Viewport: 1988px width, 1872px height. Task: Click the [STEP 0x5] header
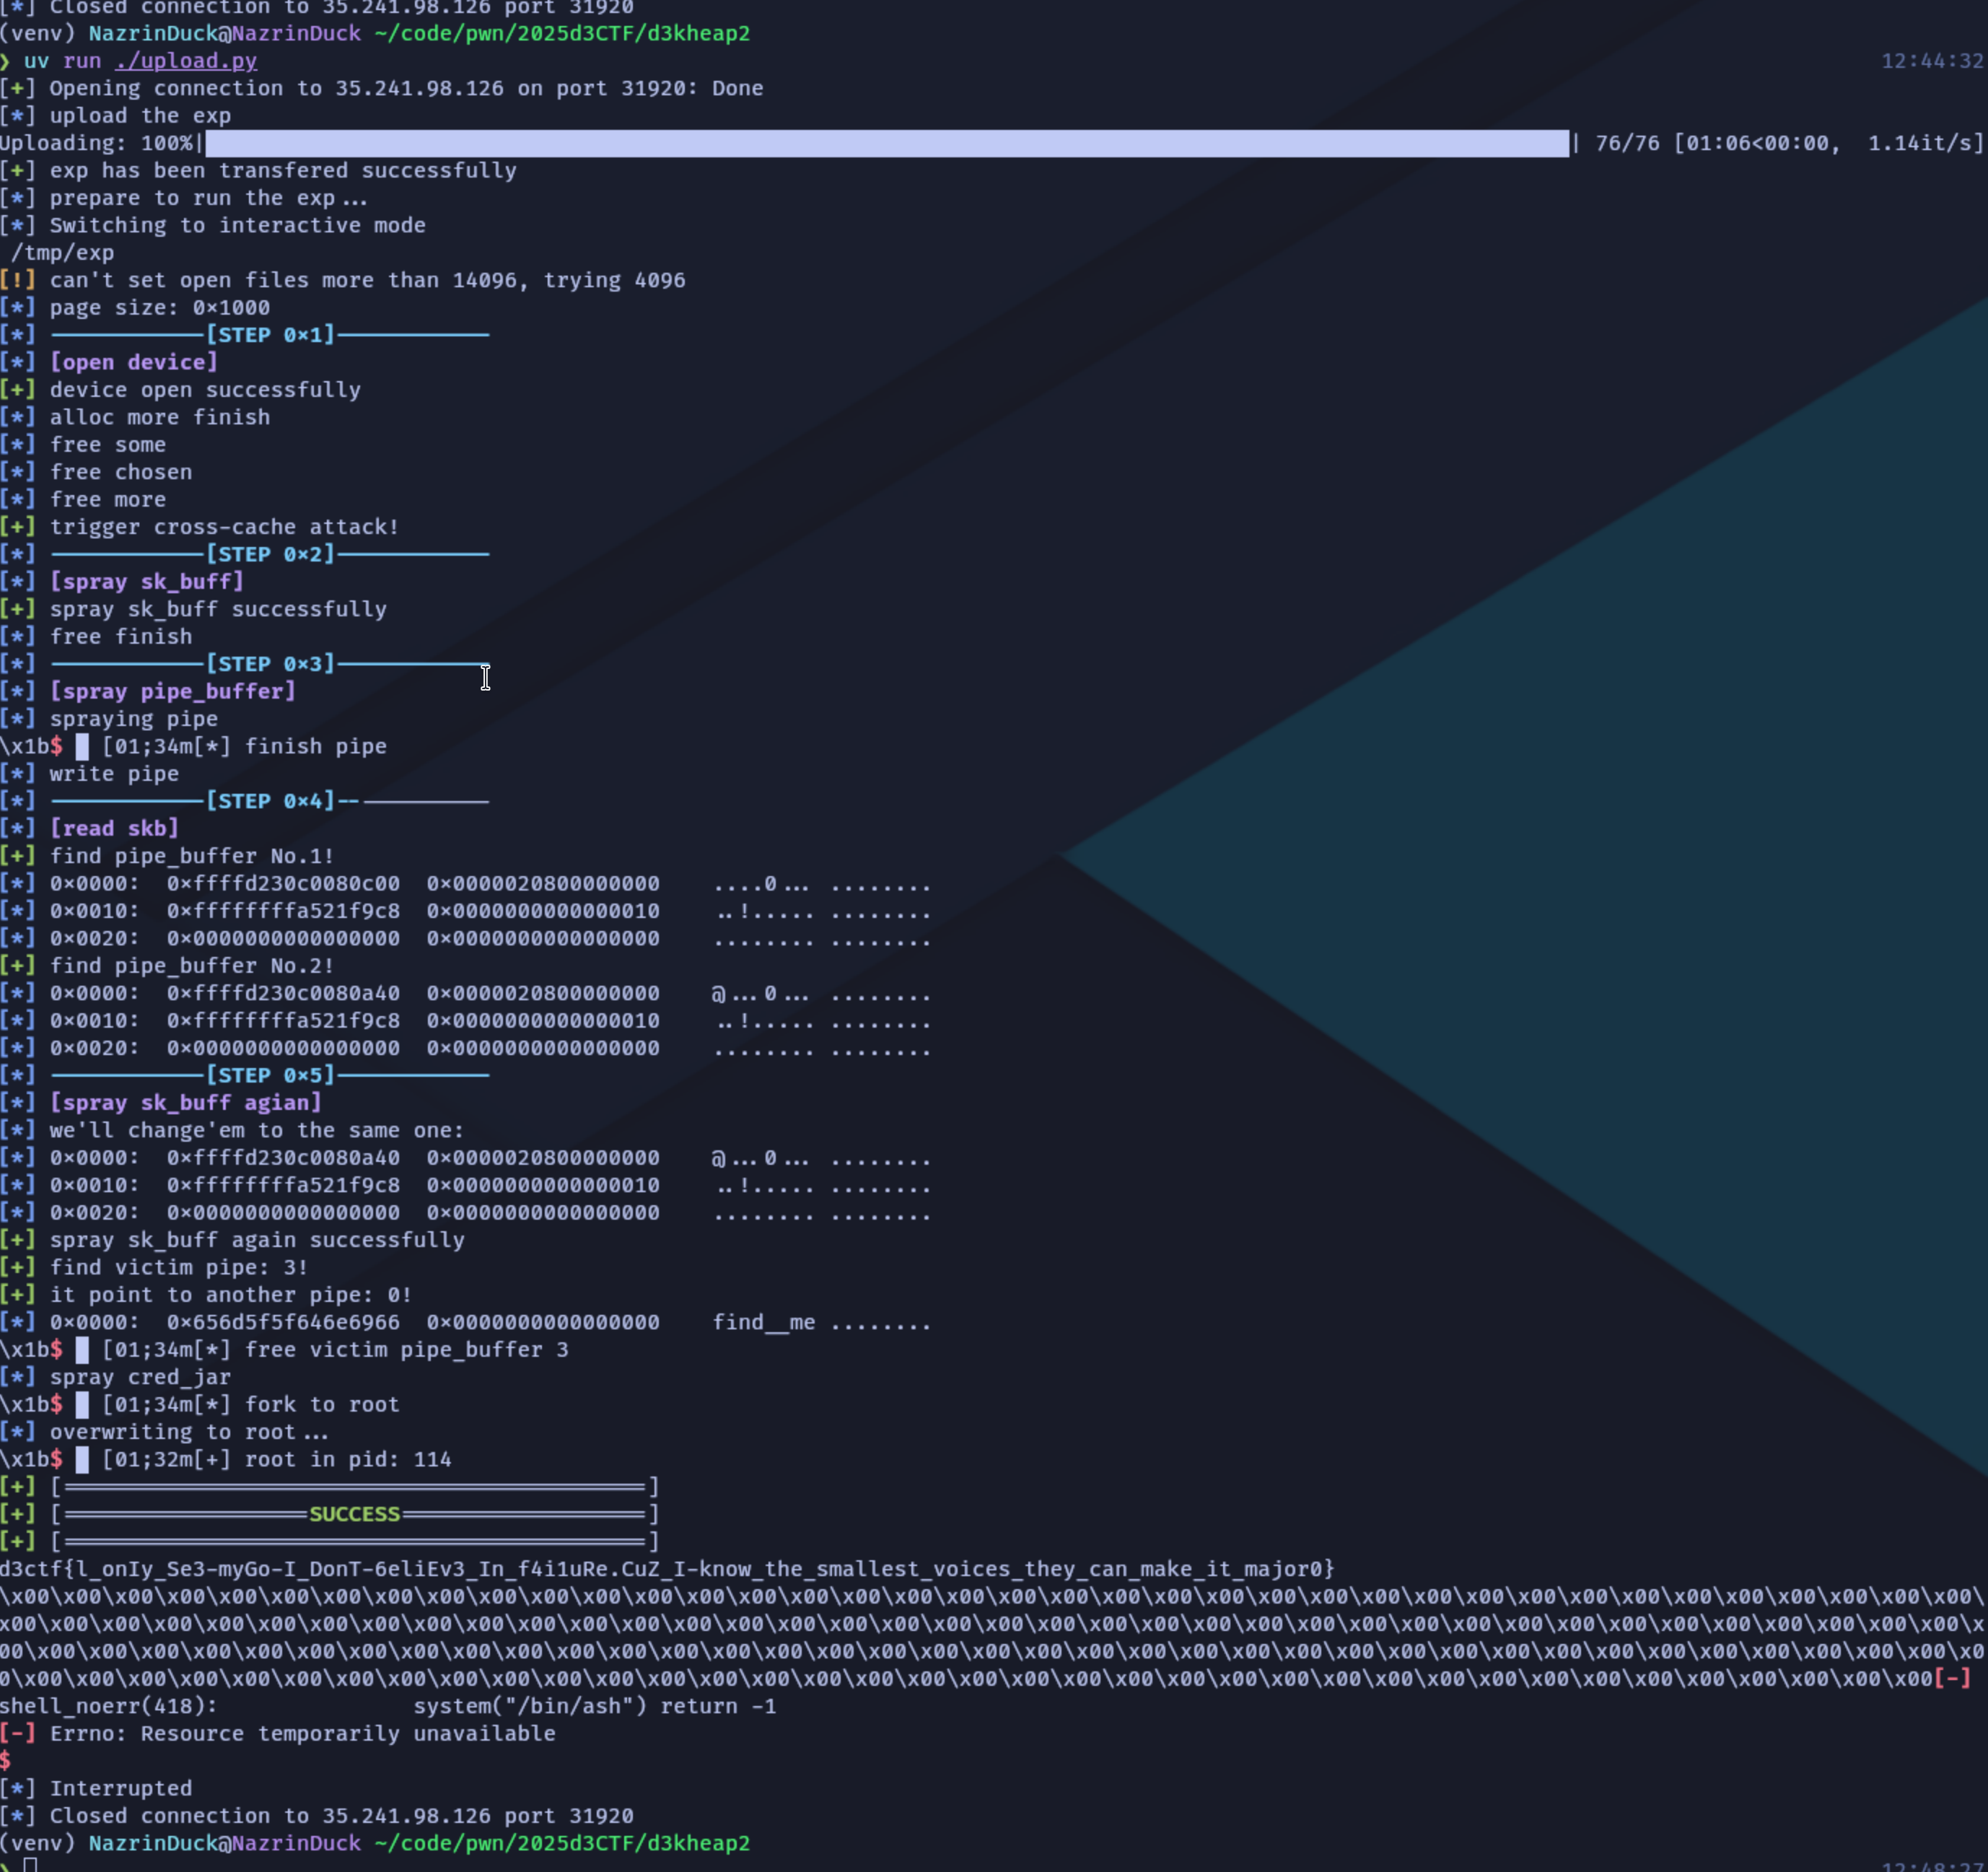coord(270,1075)
